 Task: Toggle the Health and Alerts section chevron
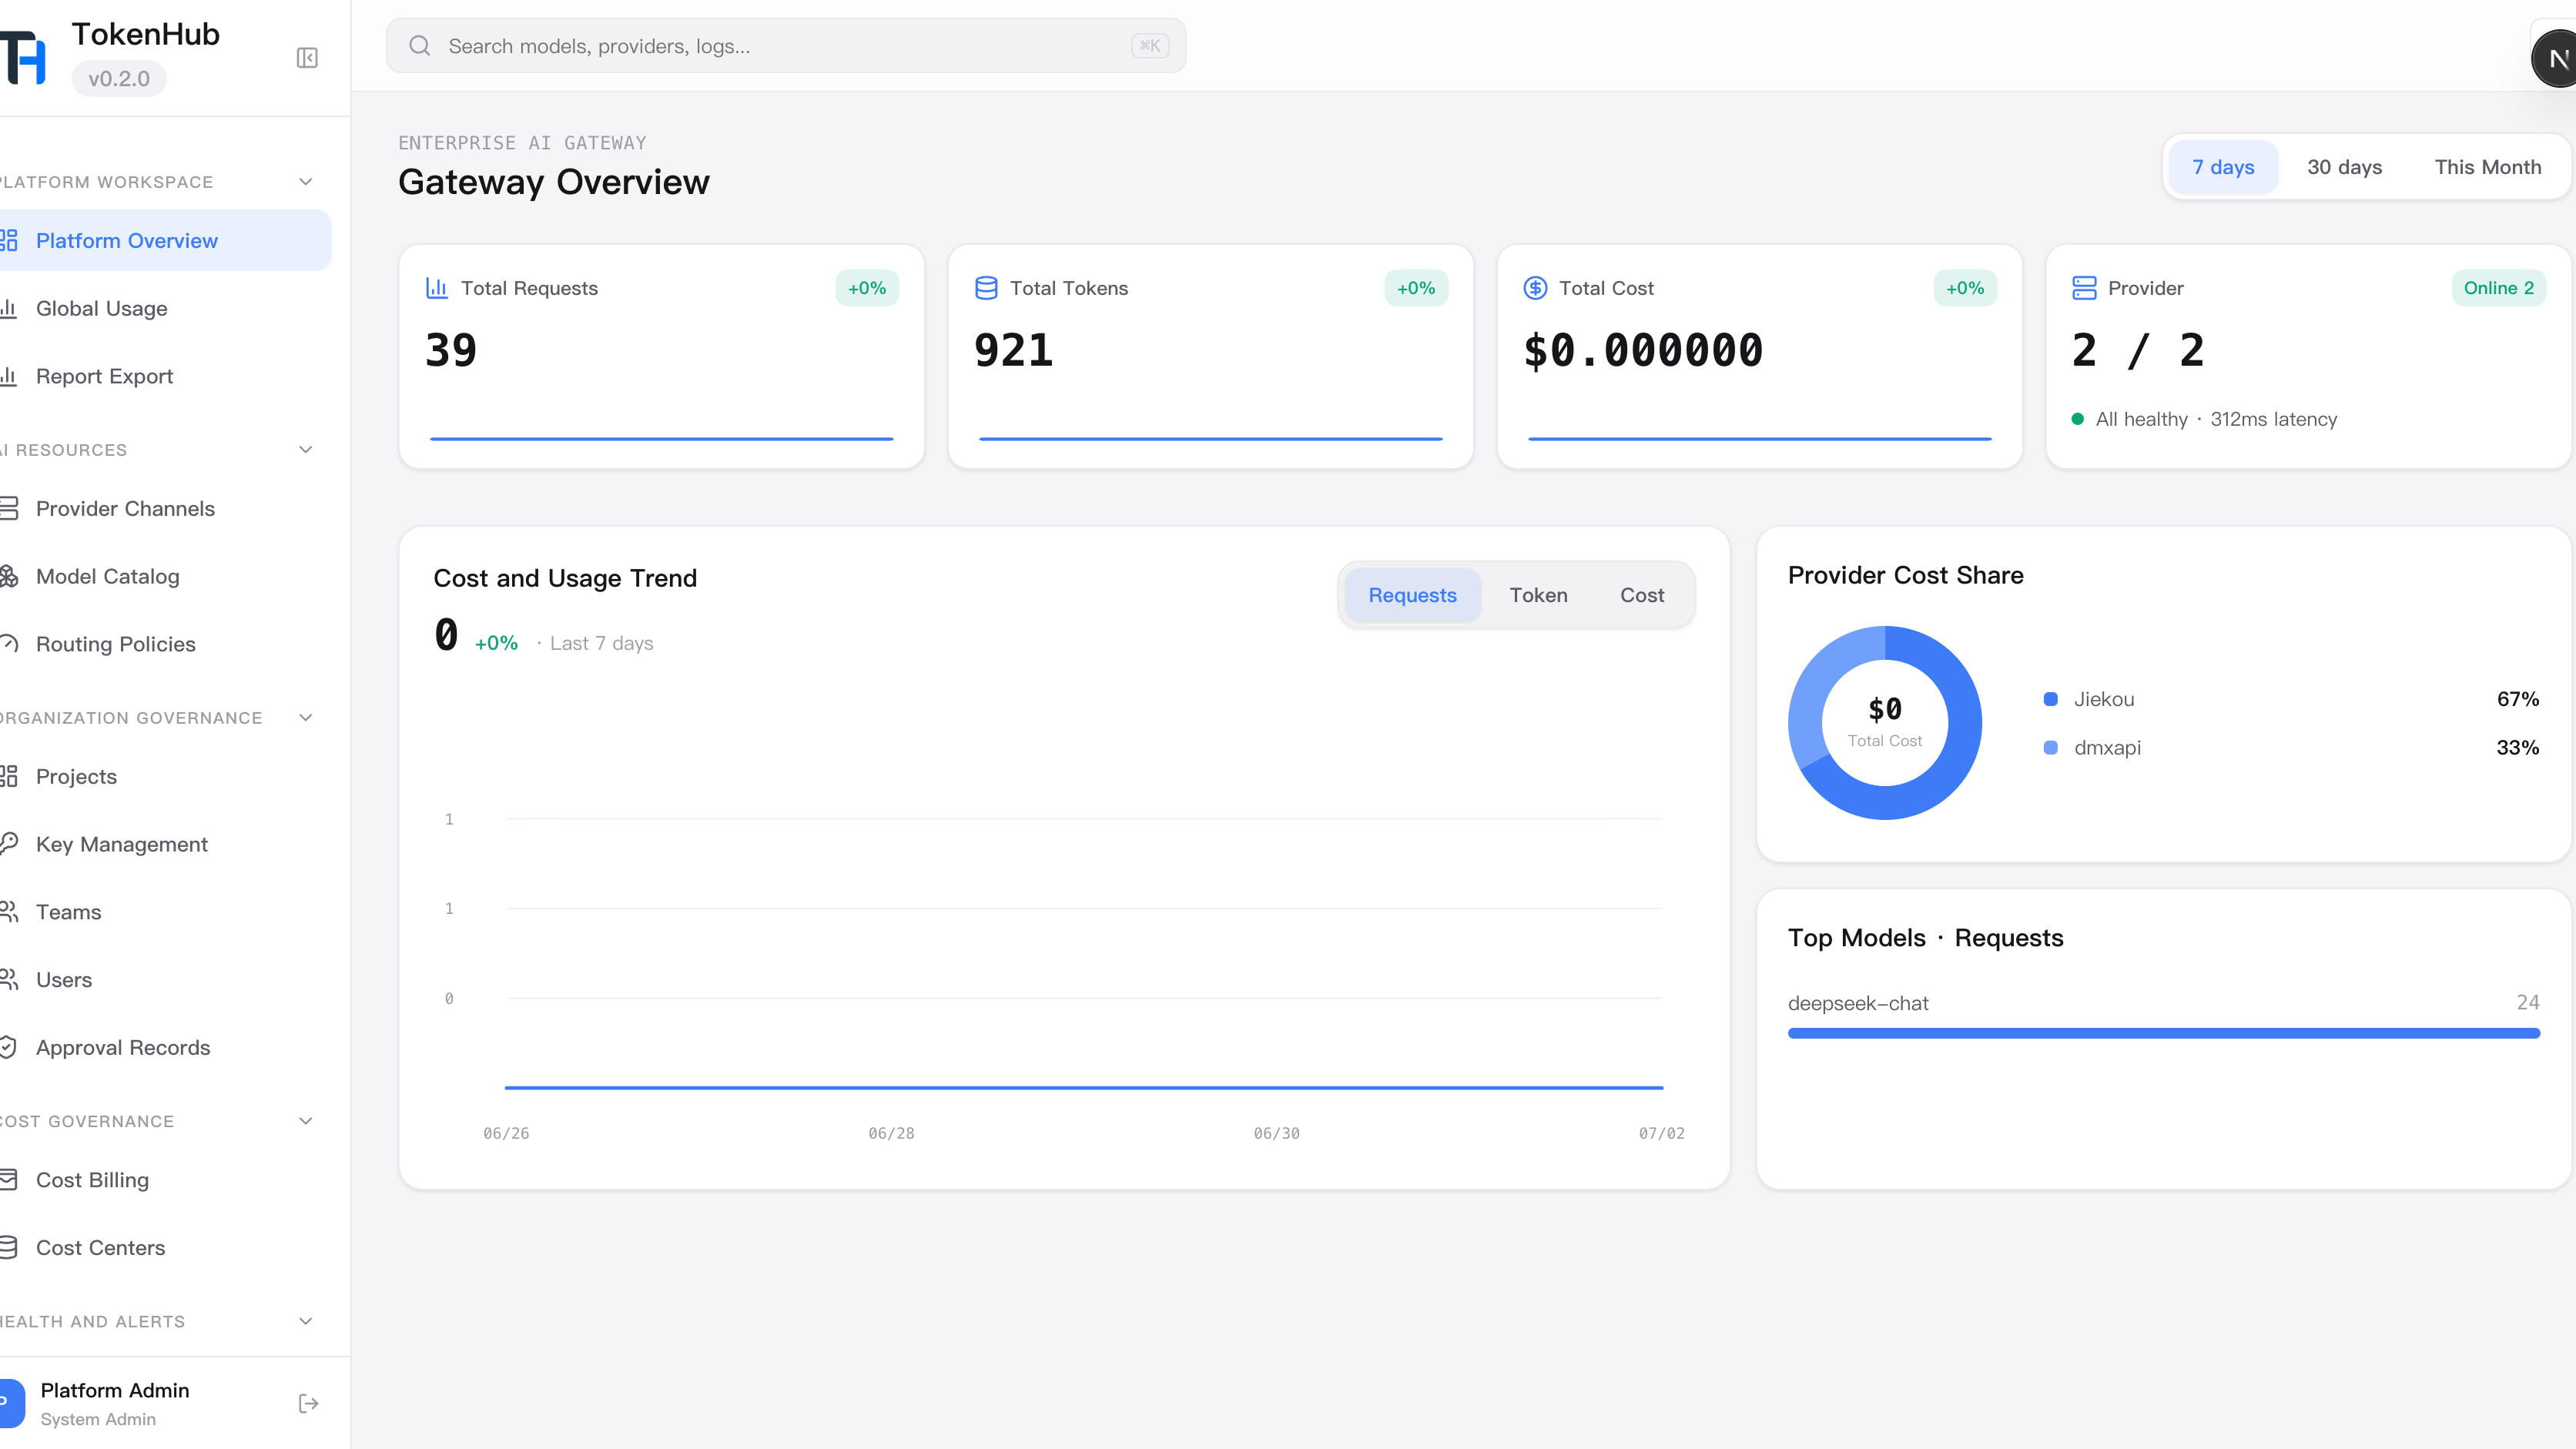pos(306,1321)
